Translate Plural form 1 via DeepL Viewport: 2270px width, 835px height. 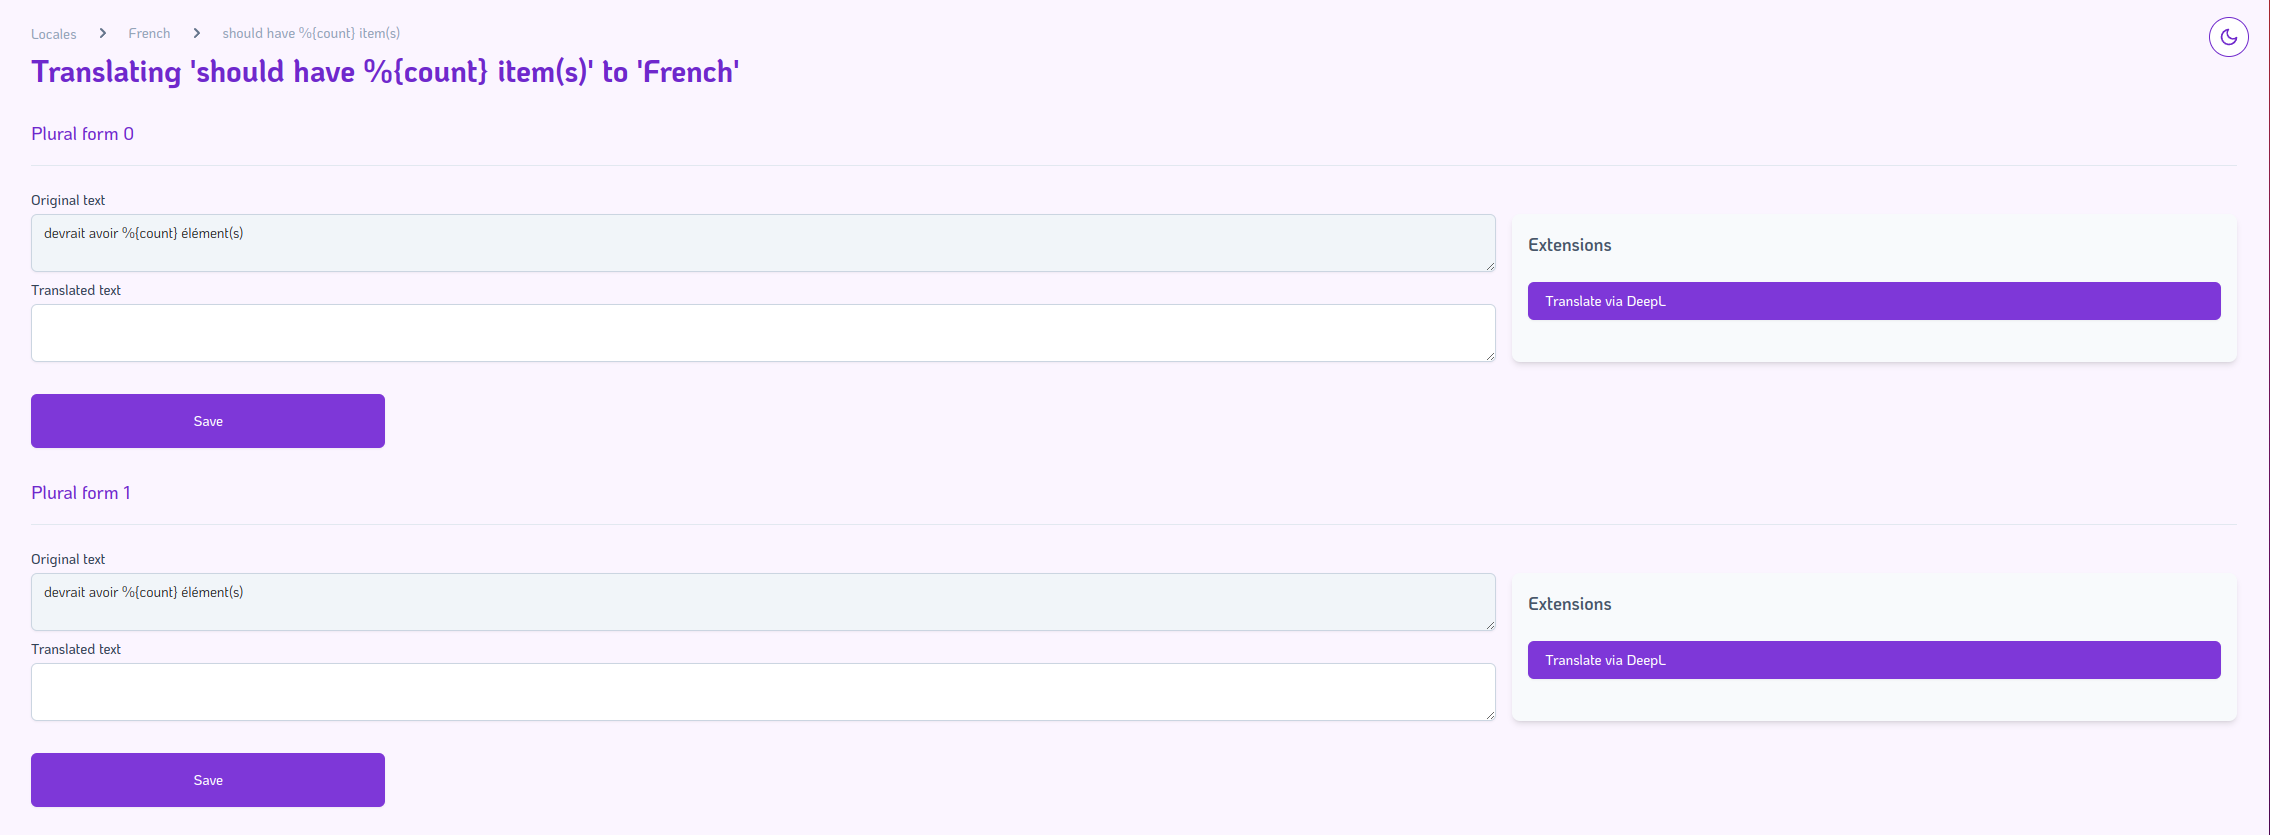(x=1873, y=660)
